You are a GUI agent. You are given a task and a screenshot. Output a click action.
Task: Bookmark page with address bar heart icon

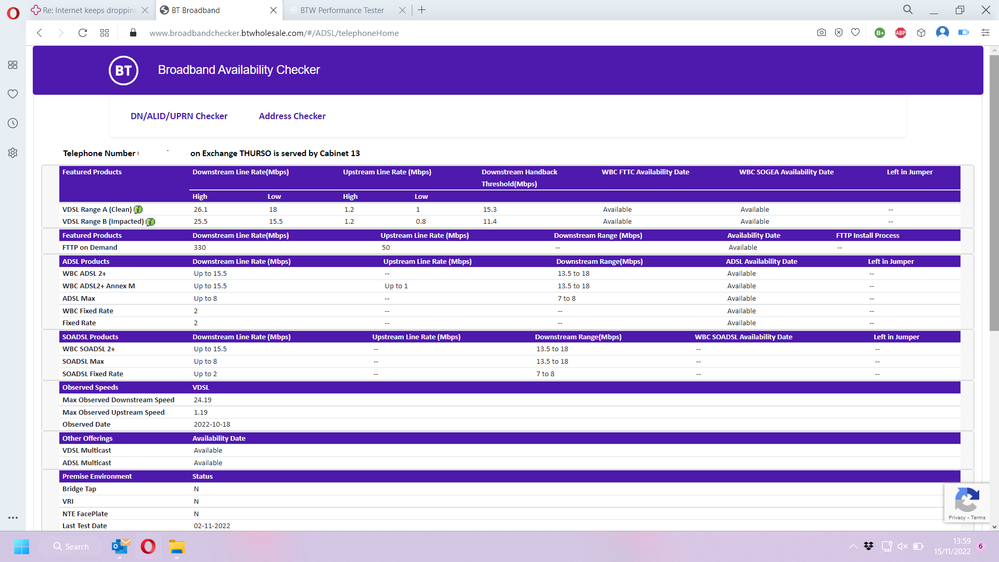click(855, 32)
